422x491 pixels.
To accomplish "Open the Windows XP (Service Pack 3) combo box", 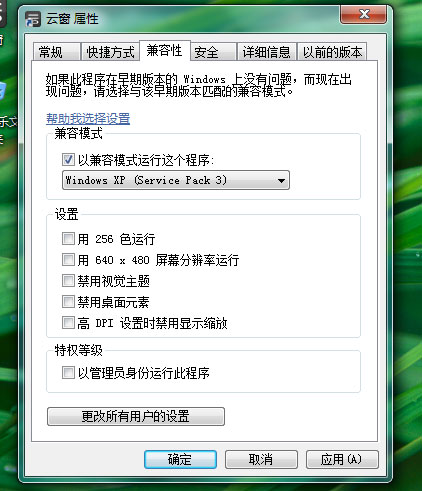I will (x=176, y=180).
